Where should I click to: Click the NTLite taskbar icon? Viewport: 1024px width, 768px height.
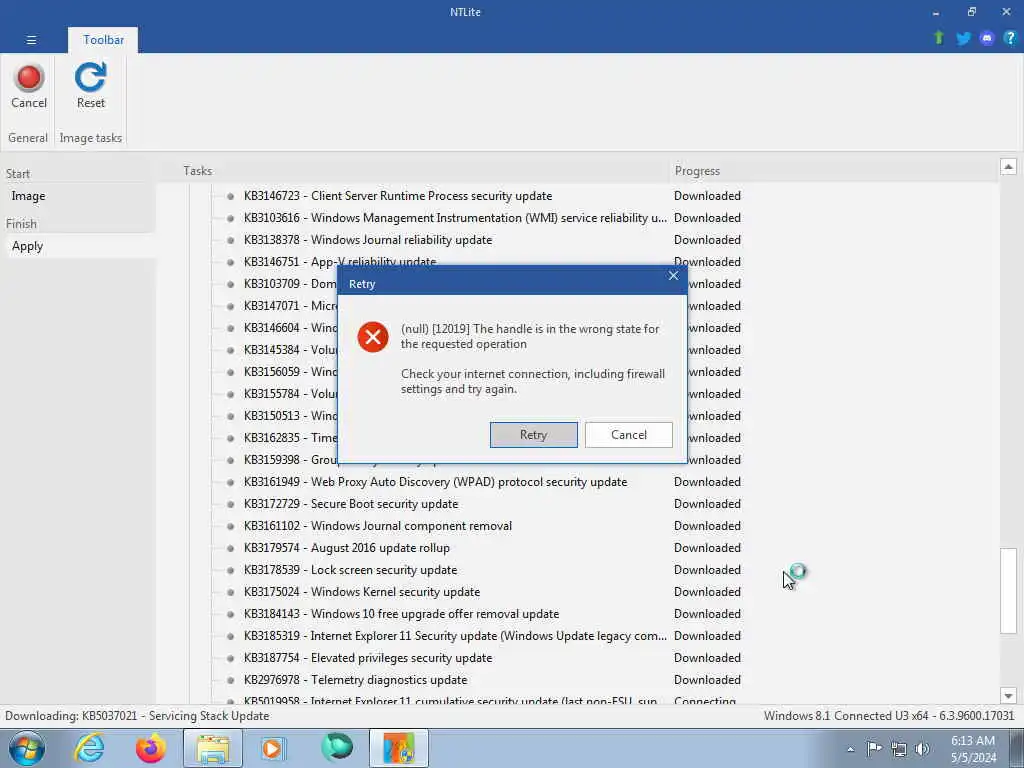tap(399, 748)
